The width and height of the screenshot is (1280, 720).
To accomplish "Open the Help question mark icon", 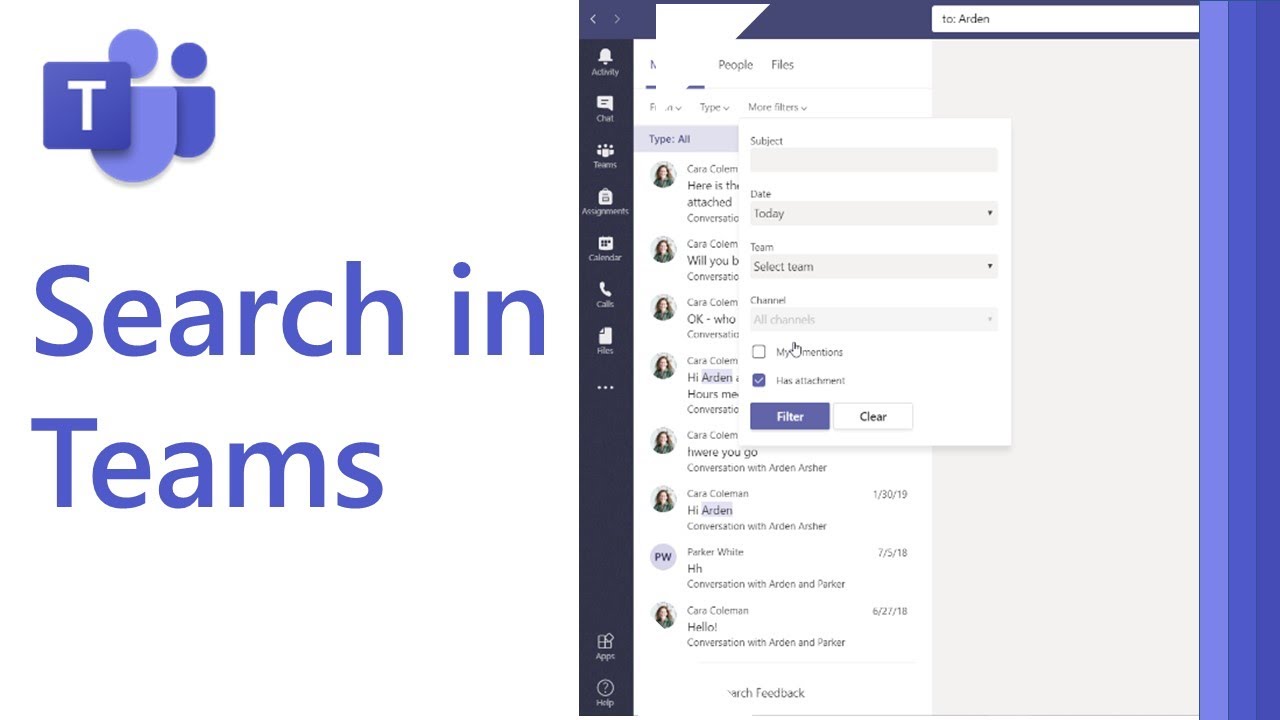I will click(x=605, y=692).
